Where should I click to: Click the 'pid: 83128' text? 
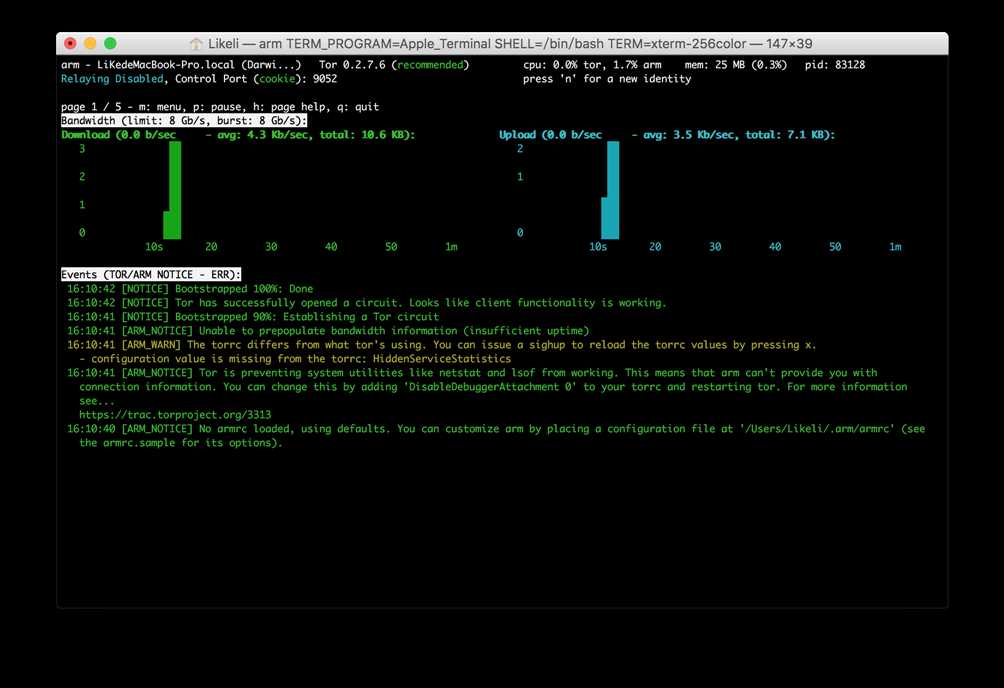[x=835, y=65]
